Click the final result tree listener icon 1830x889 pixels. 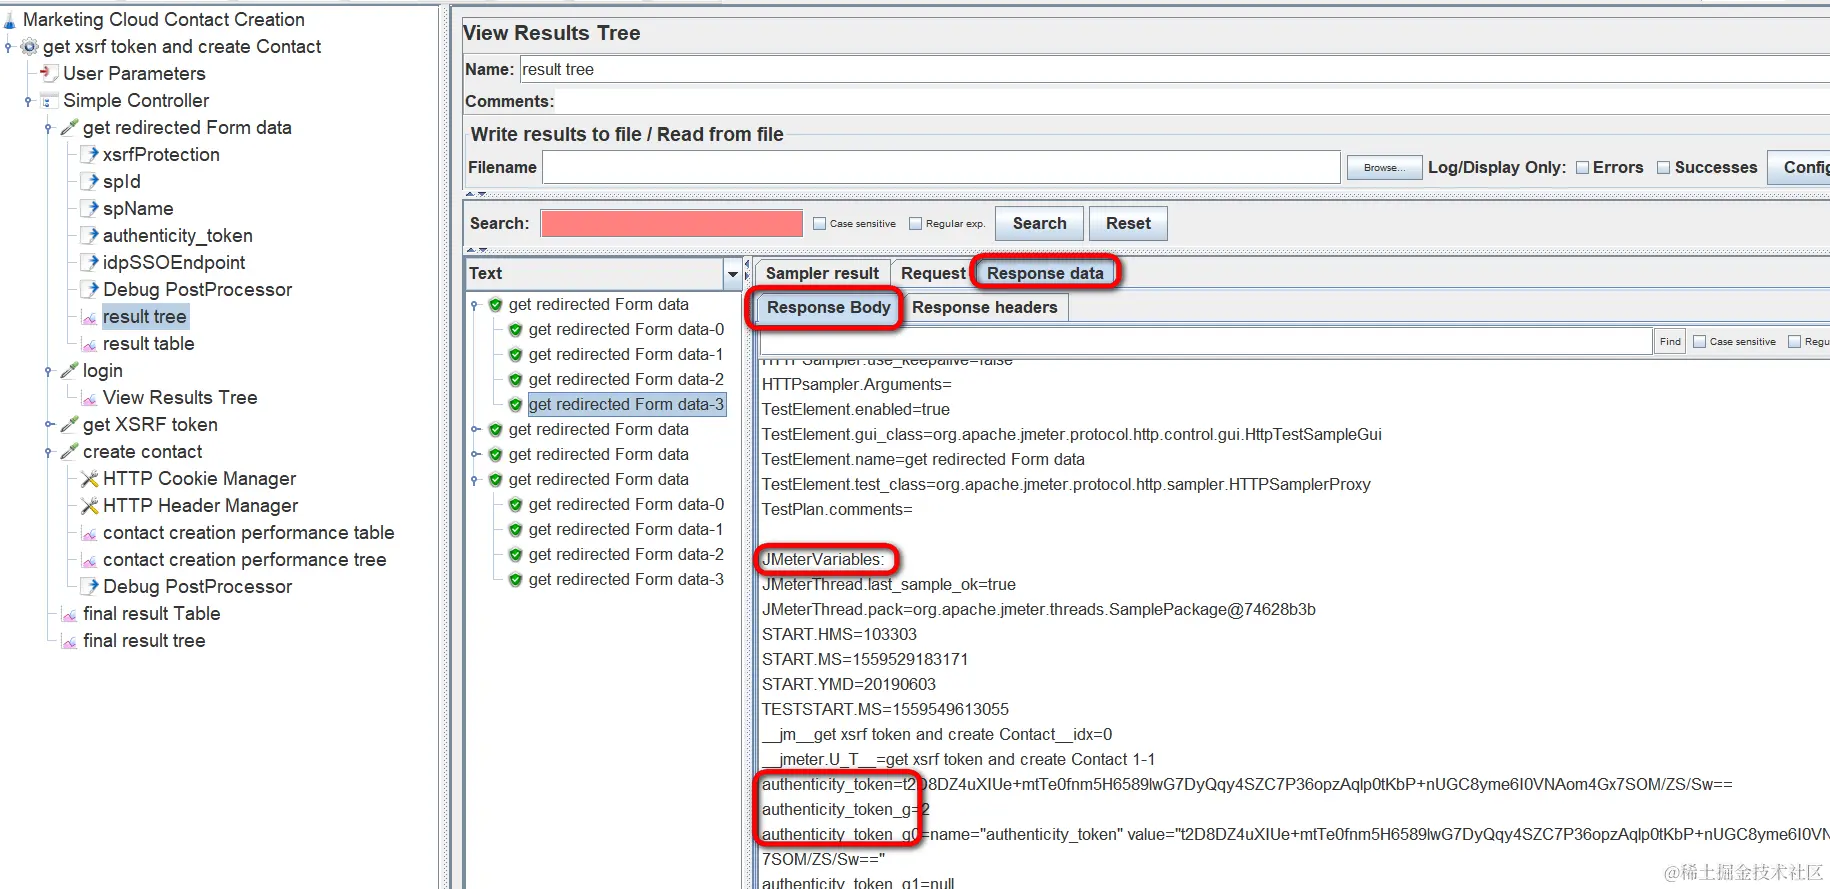tap(69, 641)
